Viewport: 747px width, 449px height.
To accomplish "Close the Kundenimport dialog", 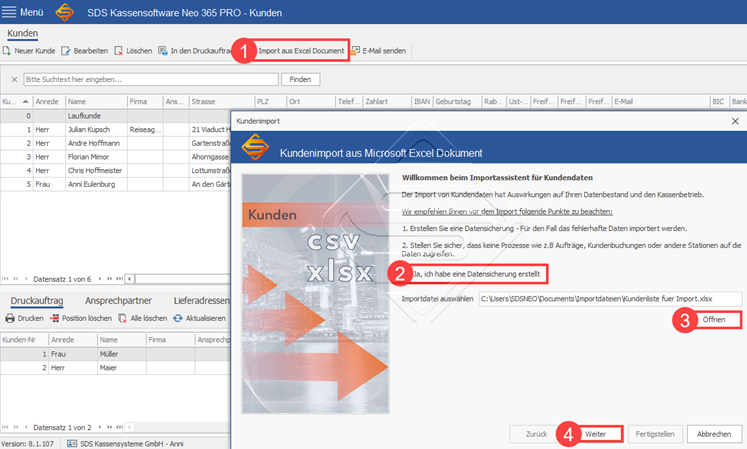I will (735, 121).
